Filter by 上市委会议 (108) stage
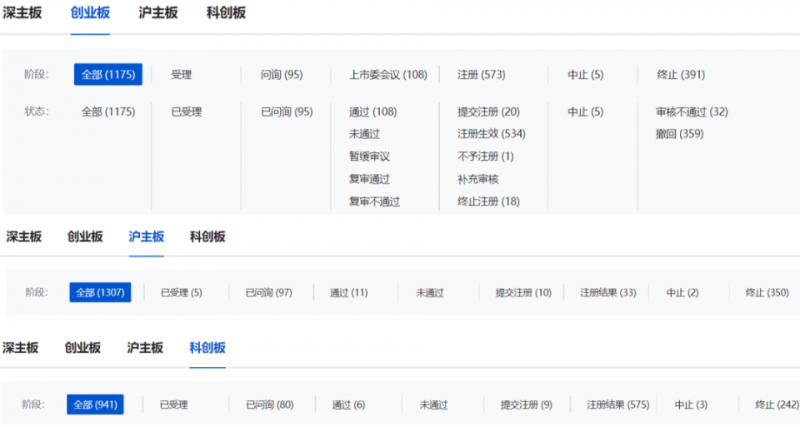This screenshot has height=427, width=800. (387, 75)
